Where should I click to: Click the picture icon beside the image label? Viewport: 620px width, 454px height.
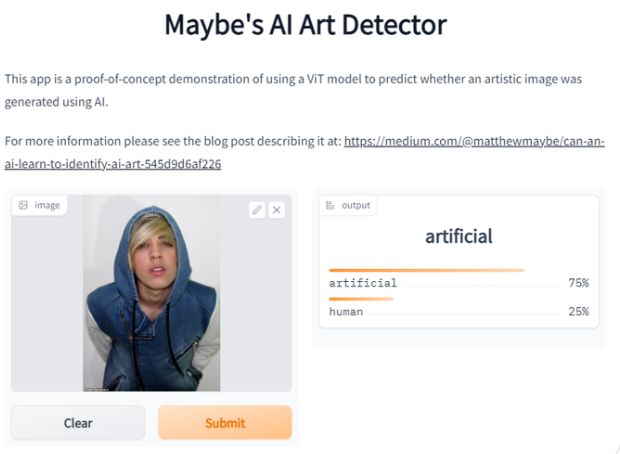(x=23, y=205)
